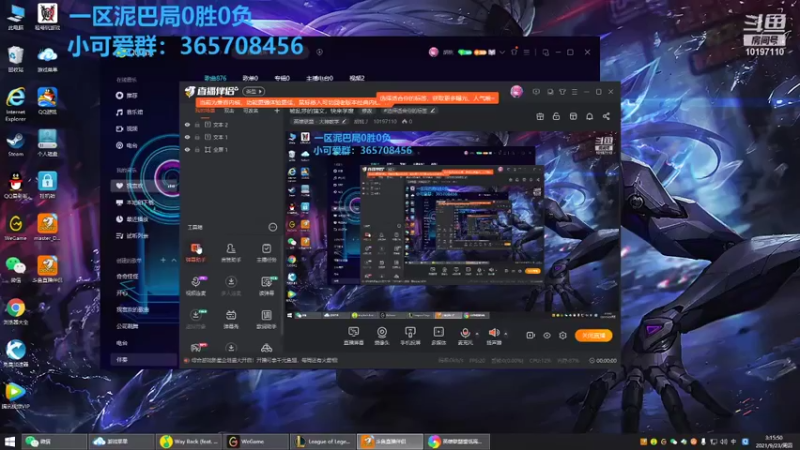Viewport: 800px width, 450px height.
Task: Share the stream via the share icon
Action: [x=606, y=116]
